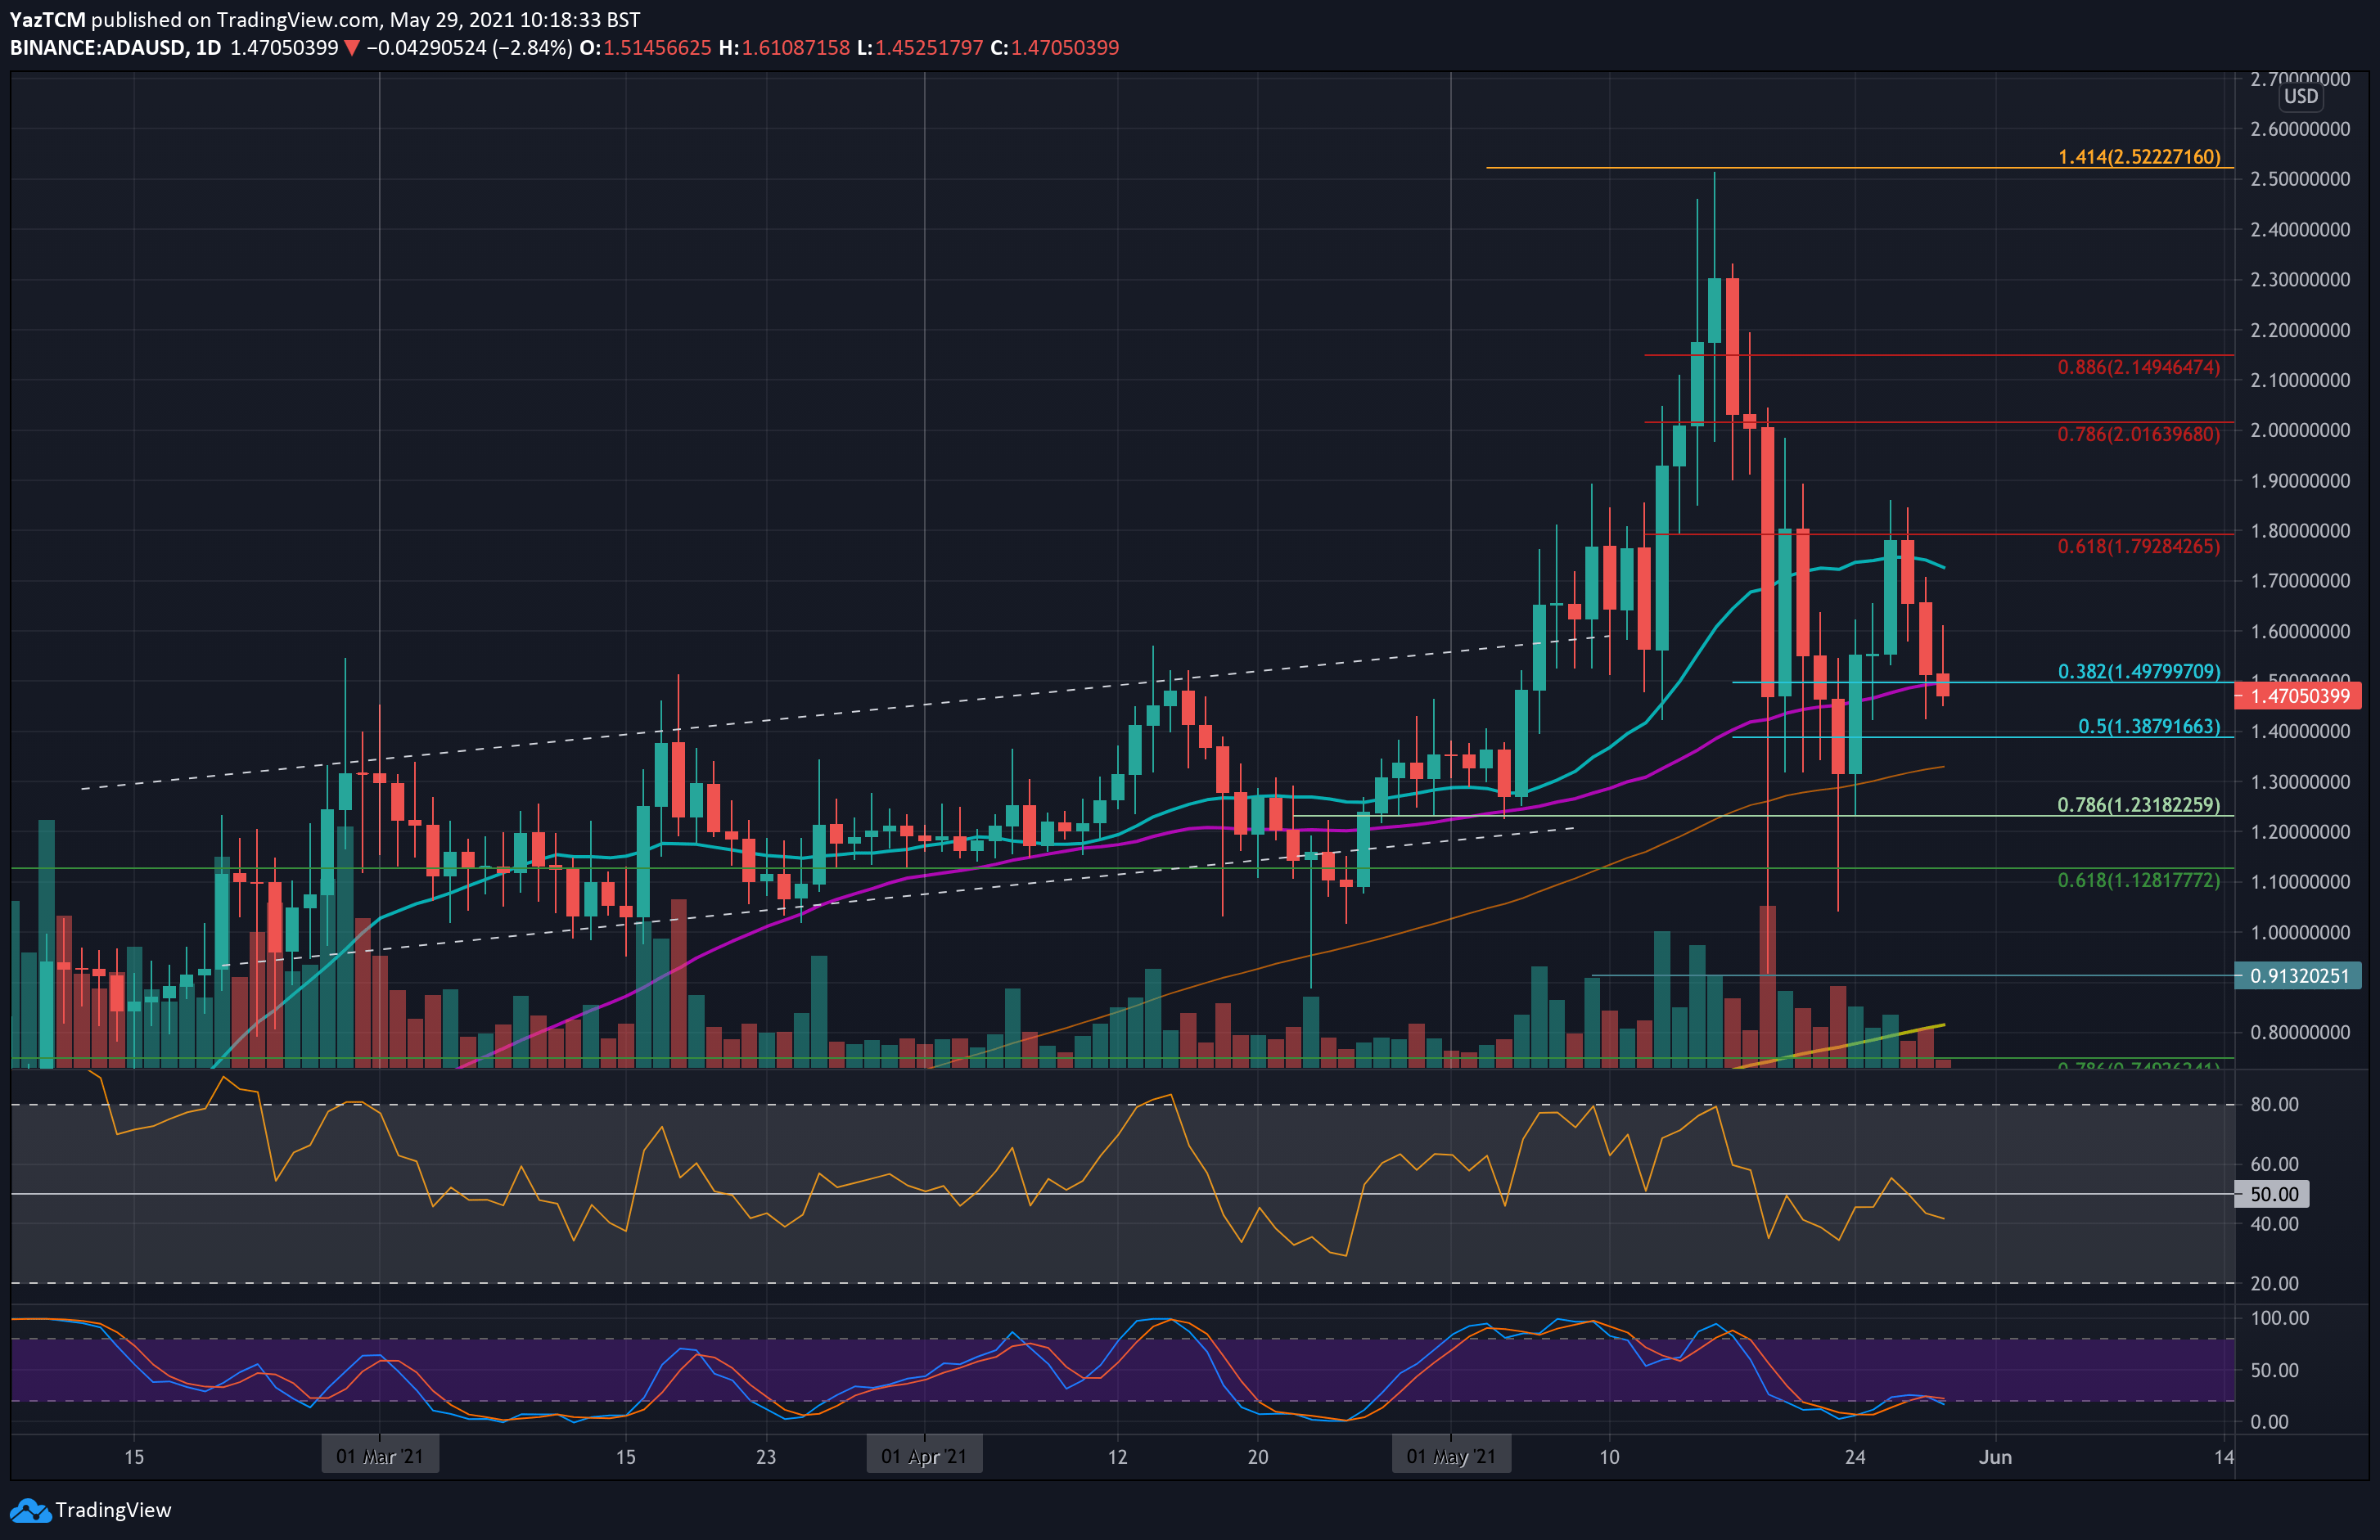Click the 0.91320251 price tag on axis
Image resolution: width=2380 pixels, height=1540 pixels.
coord(2298,976)
